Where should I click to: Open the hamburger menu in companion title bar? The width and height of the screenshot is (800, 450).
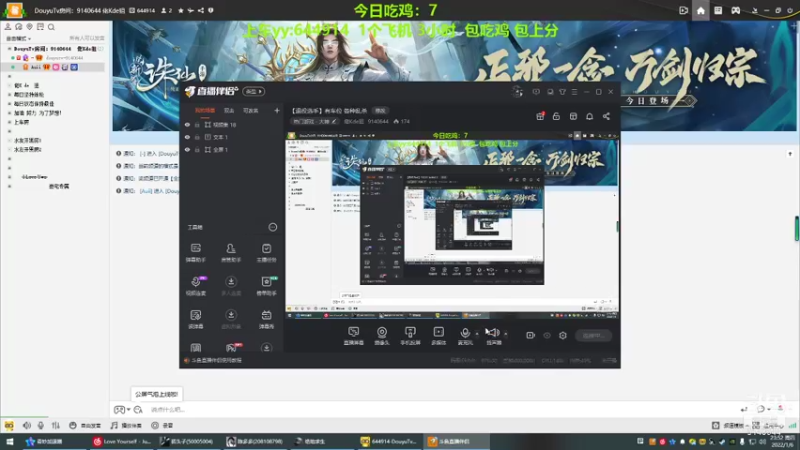point(574,92)
